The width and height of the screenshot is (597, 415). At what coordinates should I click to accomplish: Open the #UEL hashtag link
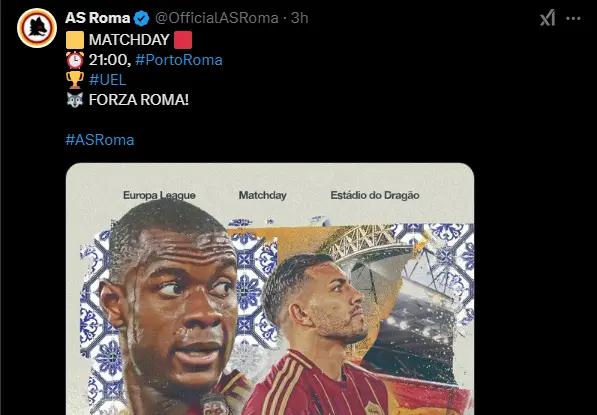107,80
